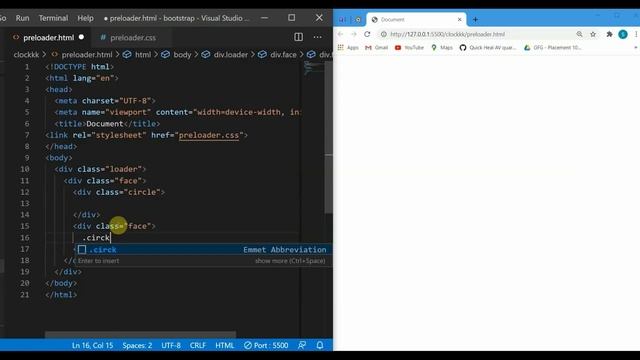Open the Quick Heal AV GitHub bookmark
Image resolution: width=640 pixels, height=360 pixels.
(488, 48)
